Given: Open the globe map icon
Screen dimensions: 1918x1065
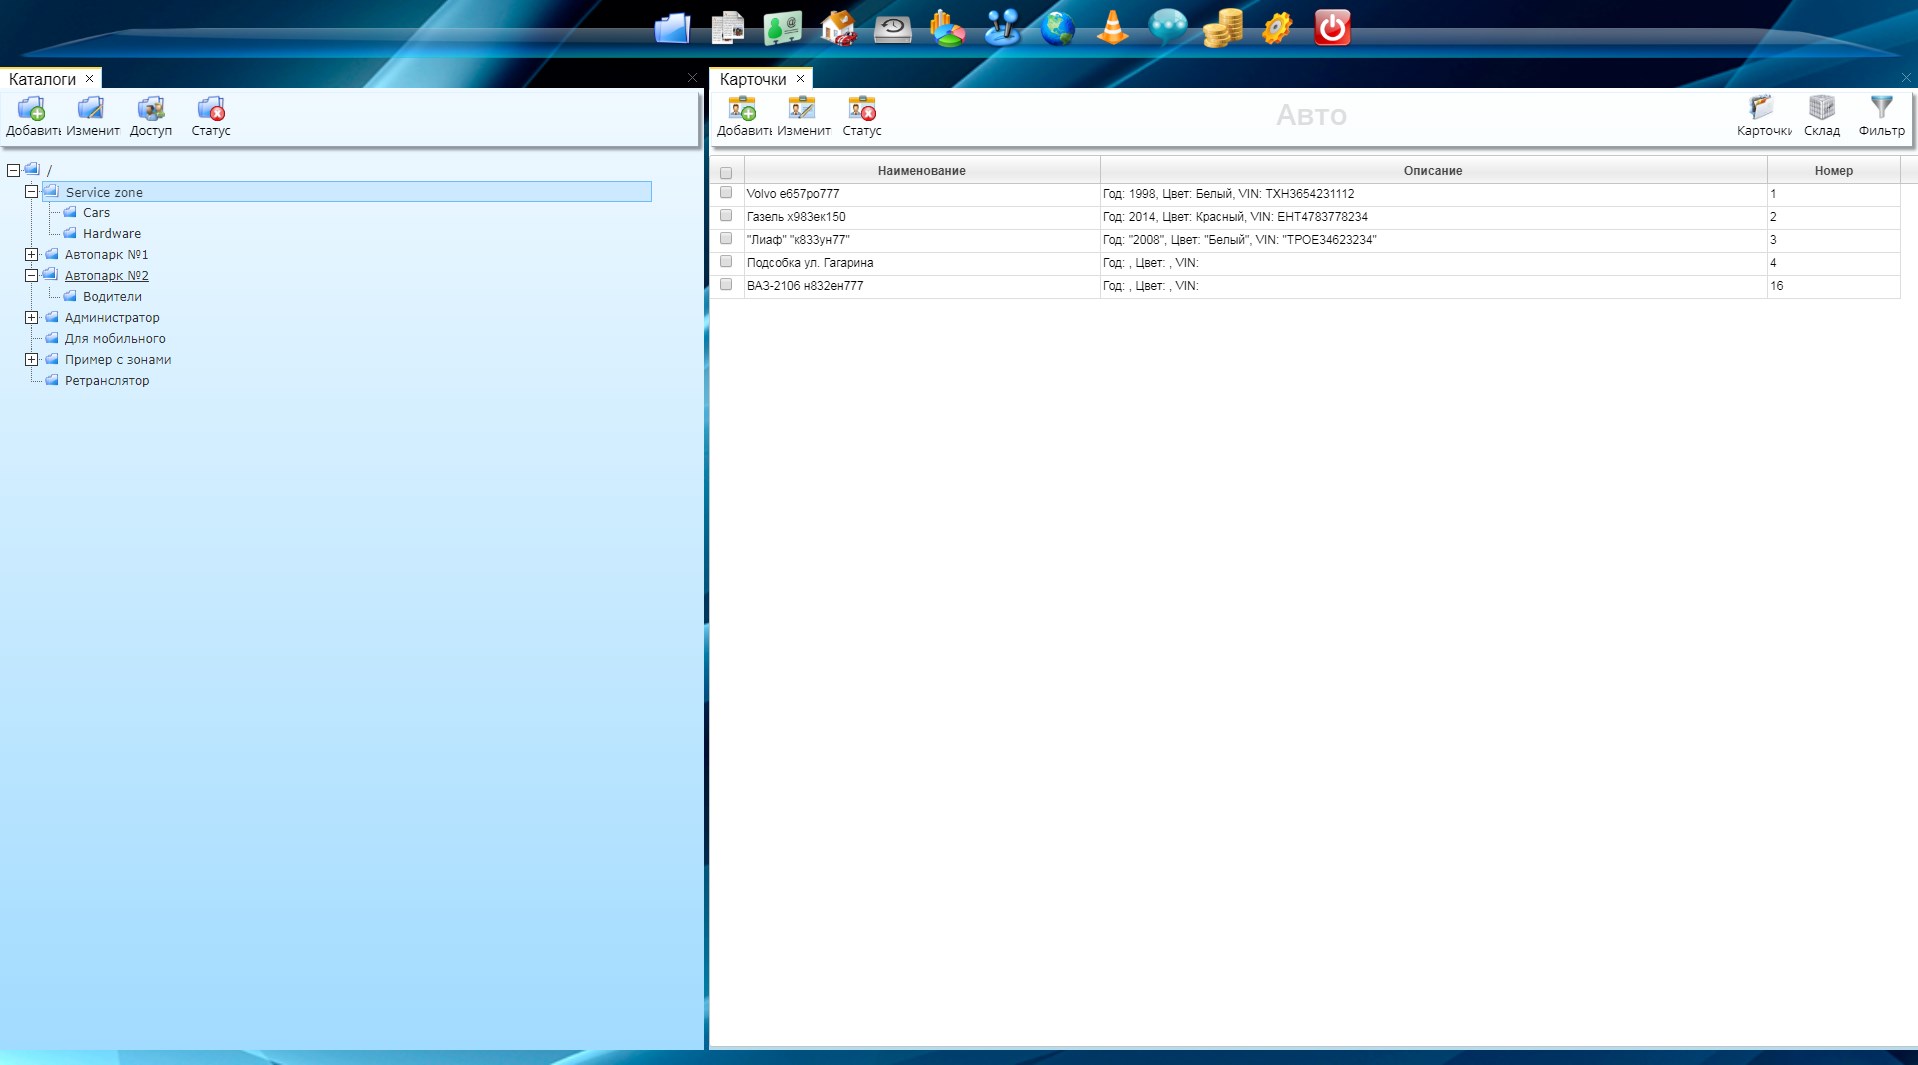Looking at the screenshot, I should coord(1057,28).
